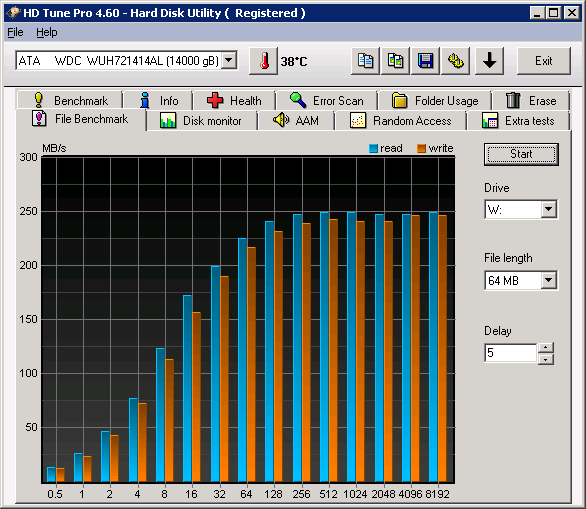Switch to the Info tab
The height and width of the screenshot is (509, 586).
(x=158, y=100)
